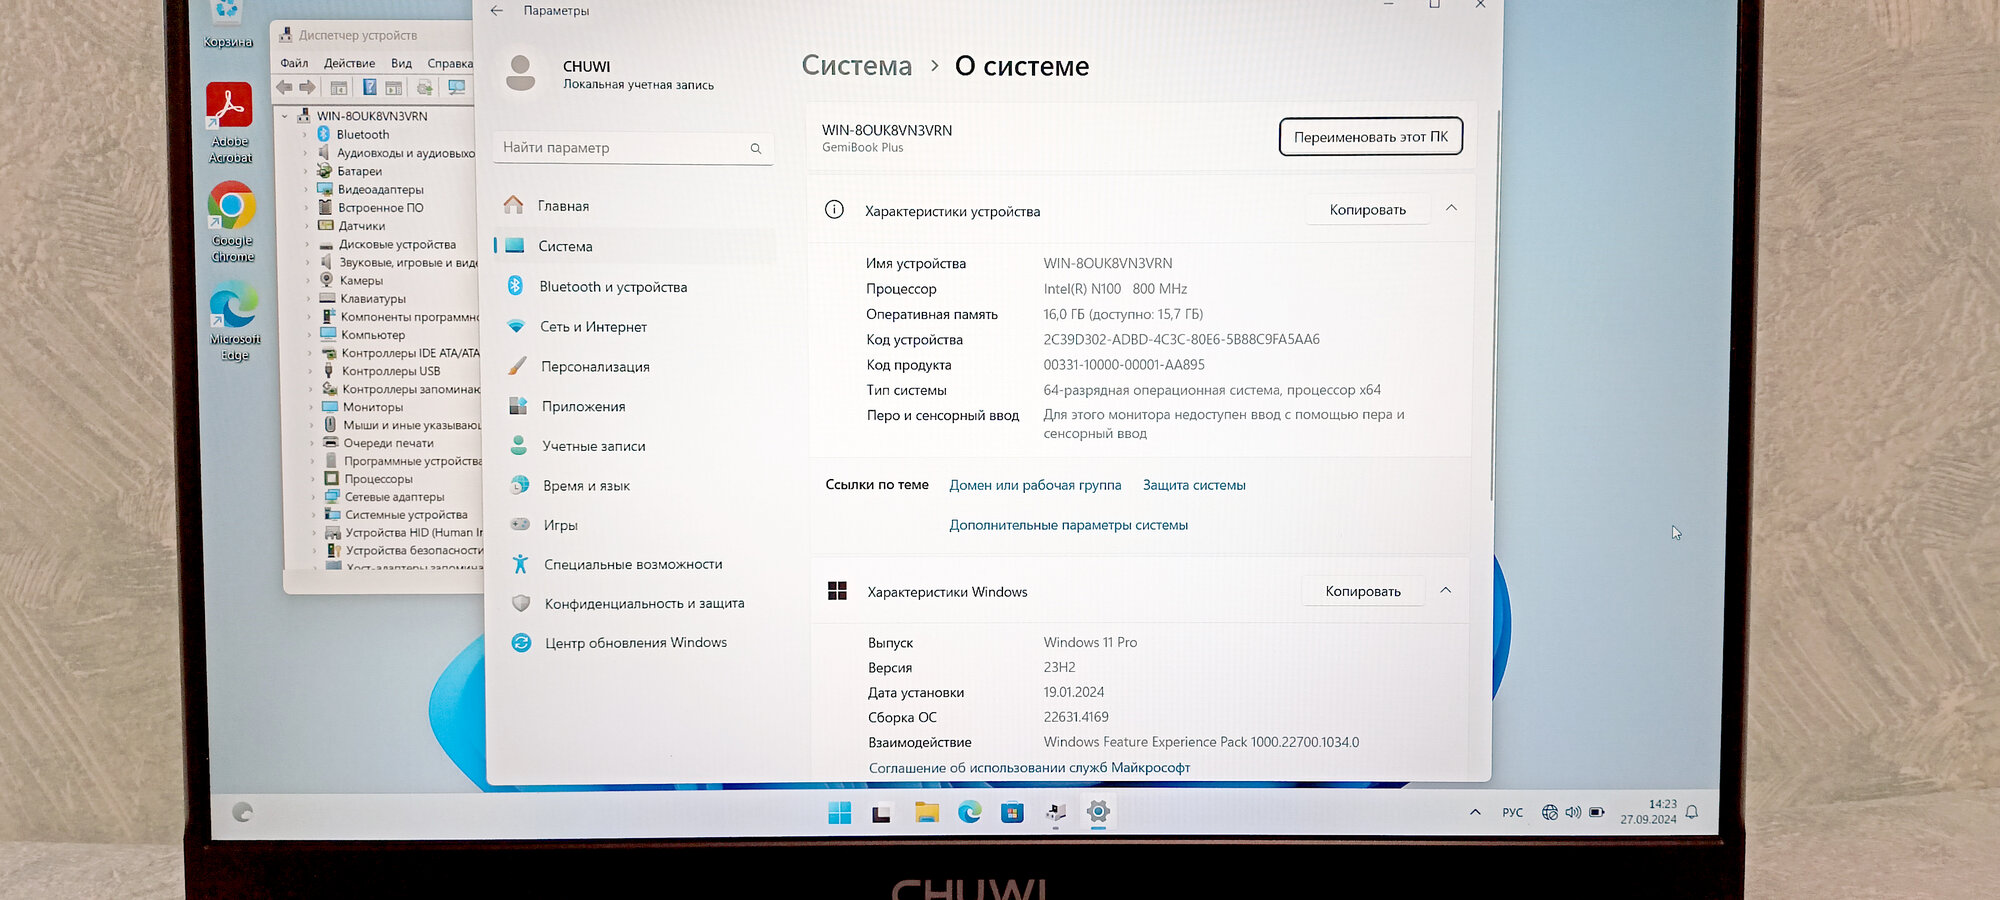Switch to Device Manager on the taskbar
This screenshot has width=2000, height=900.
[x=1056, y=813]
